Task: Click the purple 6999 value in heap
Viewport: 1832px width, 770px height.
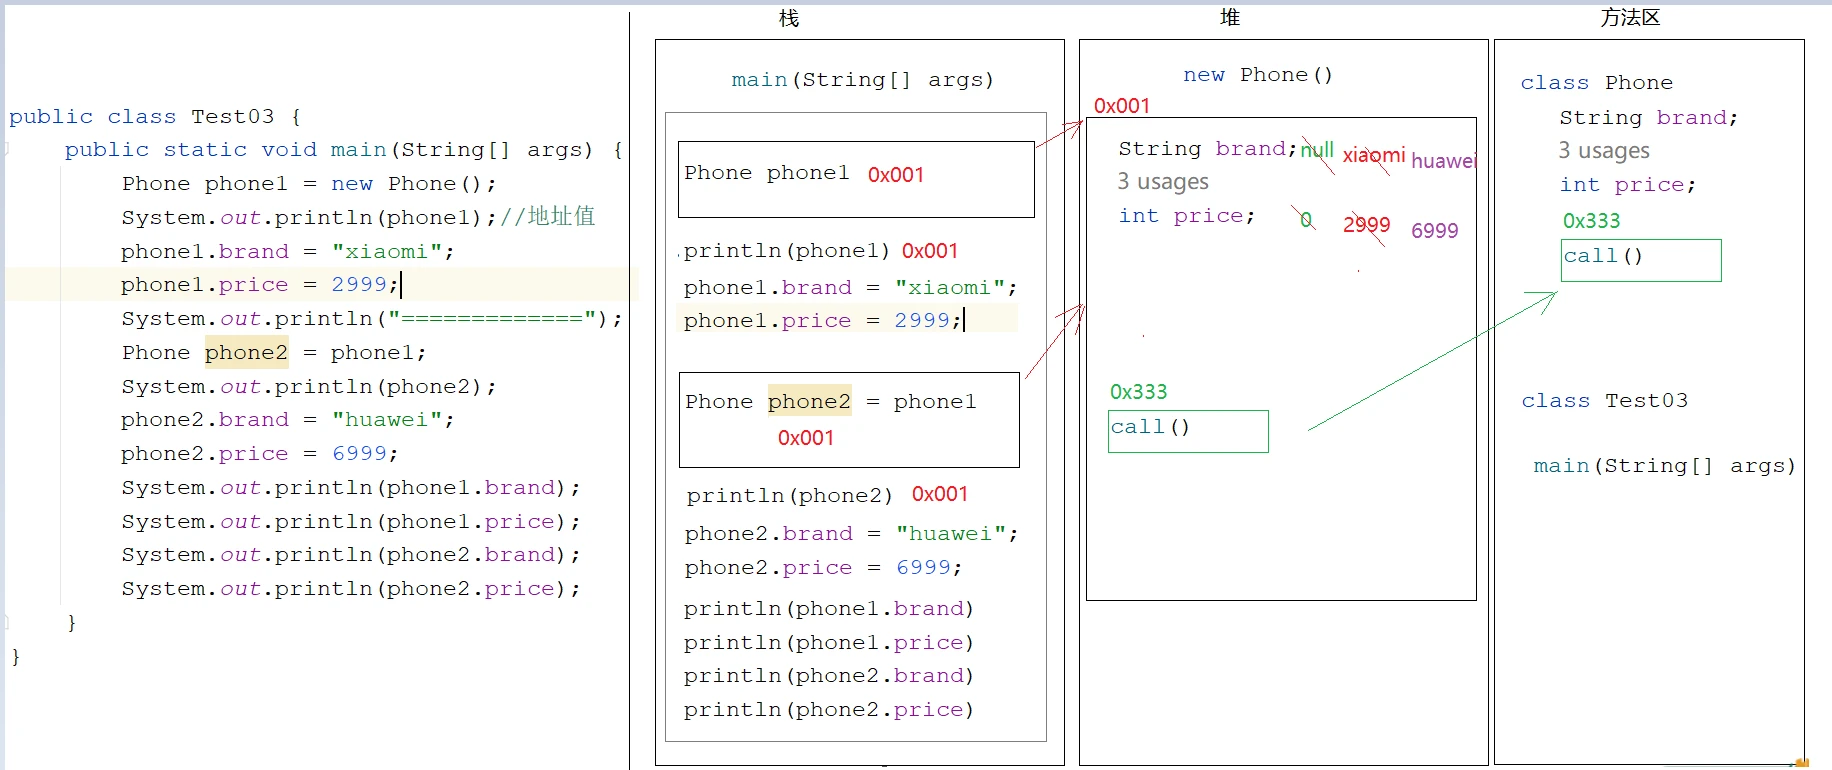Action: (1435, 231)
